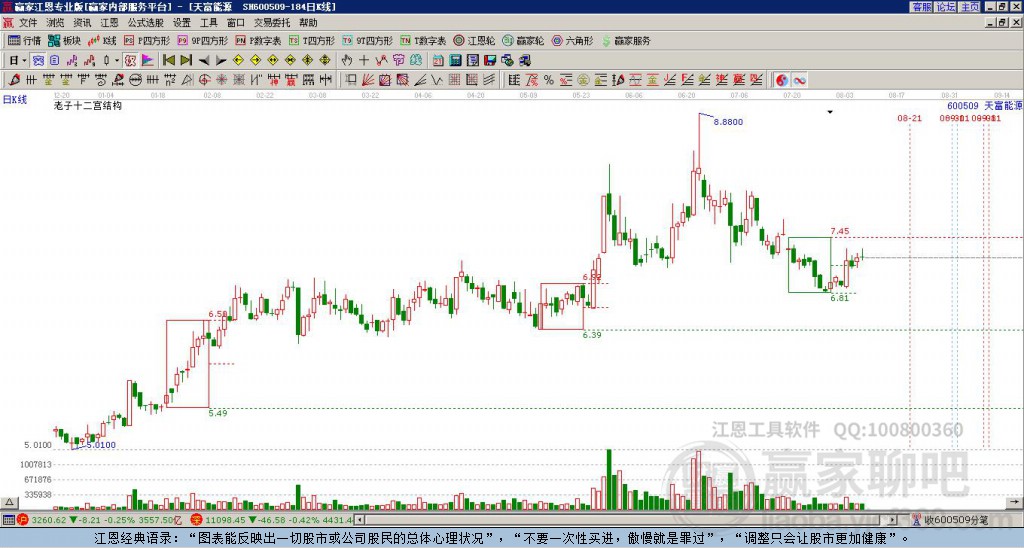Click the 主页 homepage link
The image size is (1024, 548).
tap(970, 7)
